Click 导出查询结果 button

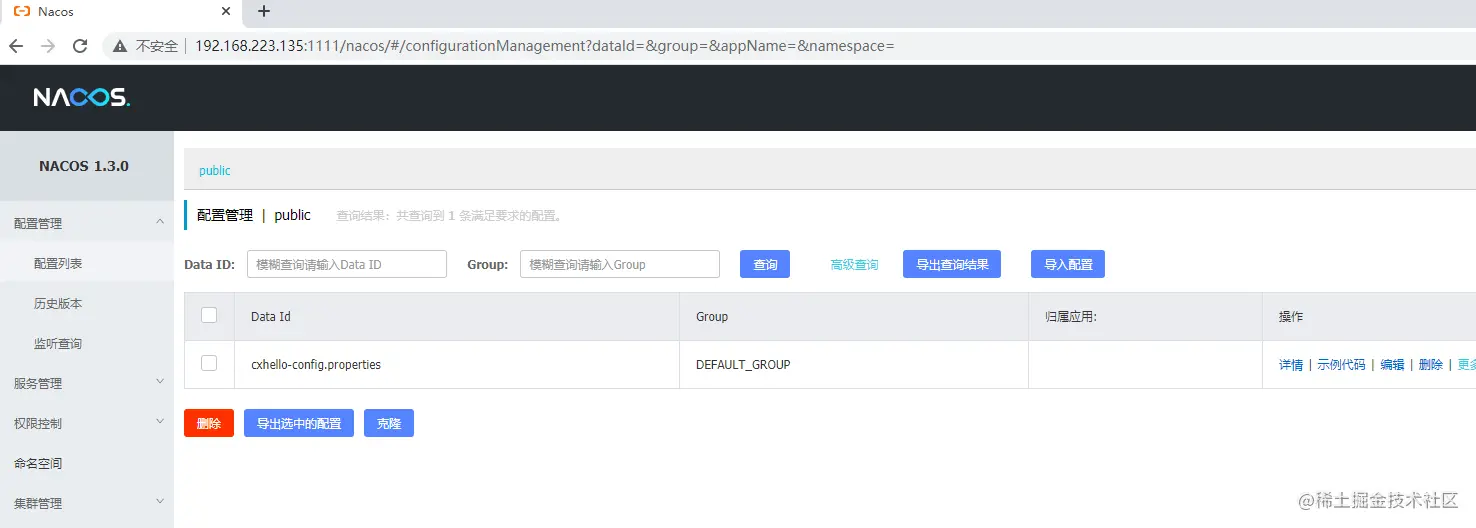coord(952,264)
